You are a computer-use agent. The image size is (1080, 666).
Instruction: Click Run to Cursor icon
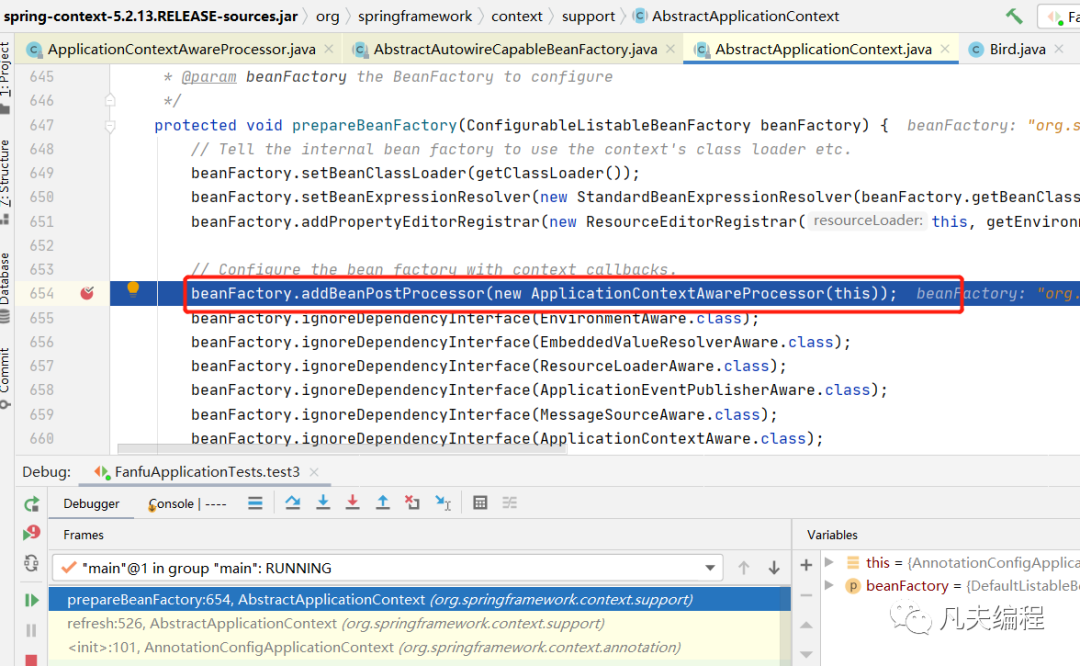pos(443,503)
